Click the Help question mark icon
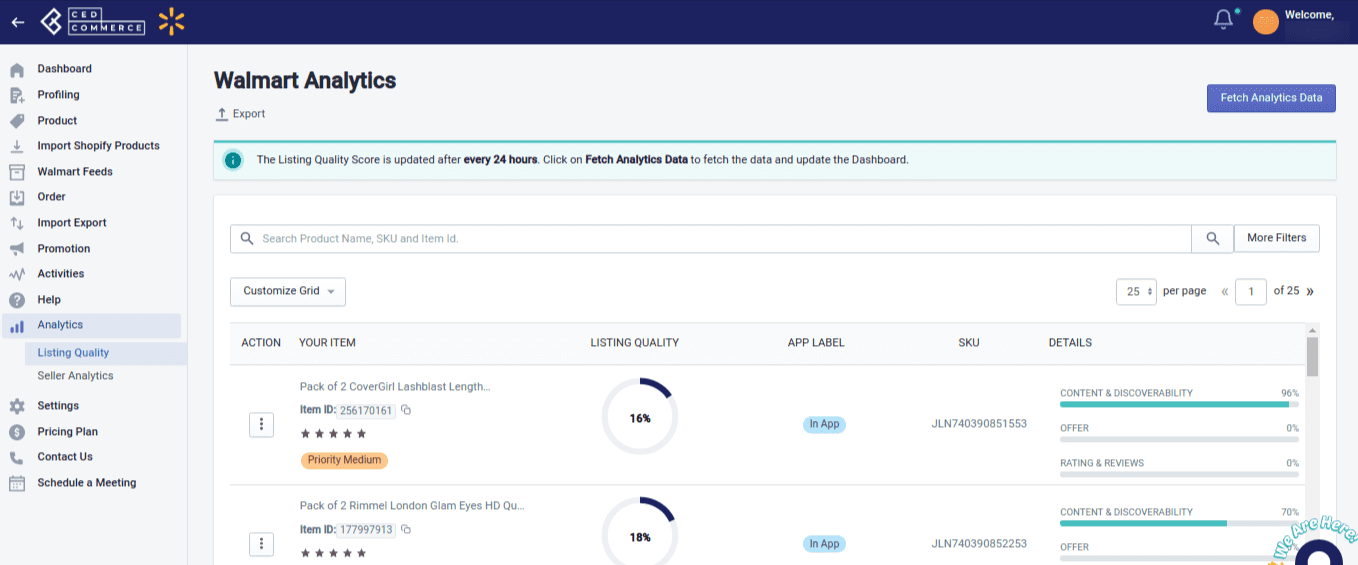1358x565 pixels. [17, 300]
